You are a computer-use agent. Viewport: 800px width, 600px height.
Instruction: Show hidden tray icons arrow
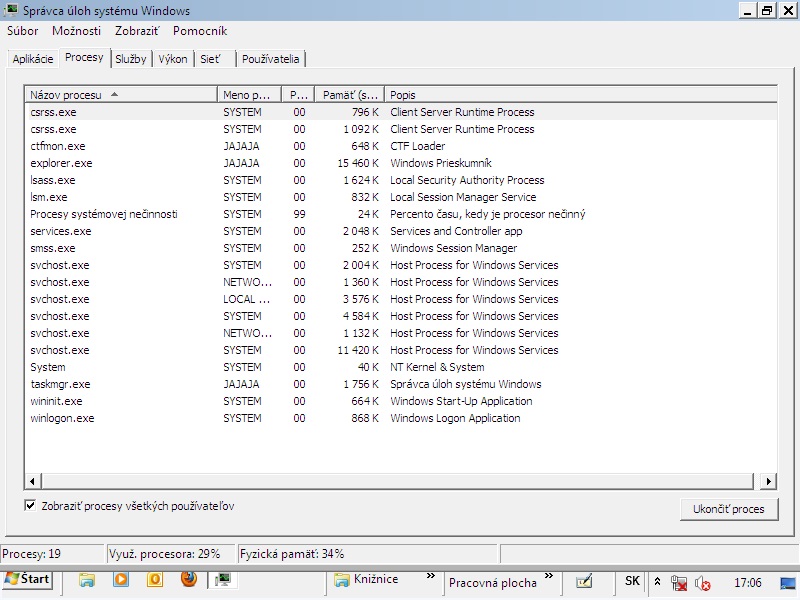[x=657, y=581]
